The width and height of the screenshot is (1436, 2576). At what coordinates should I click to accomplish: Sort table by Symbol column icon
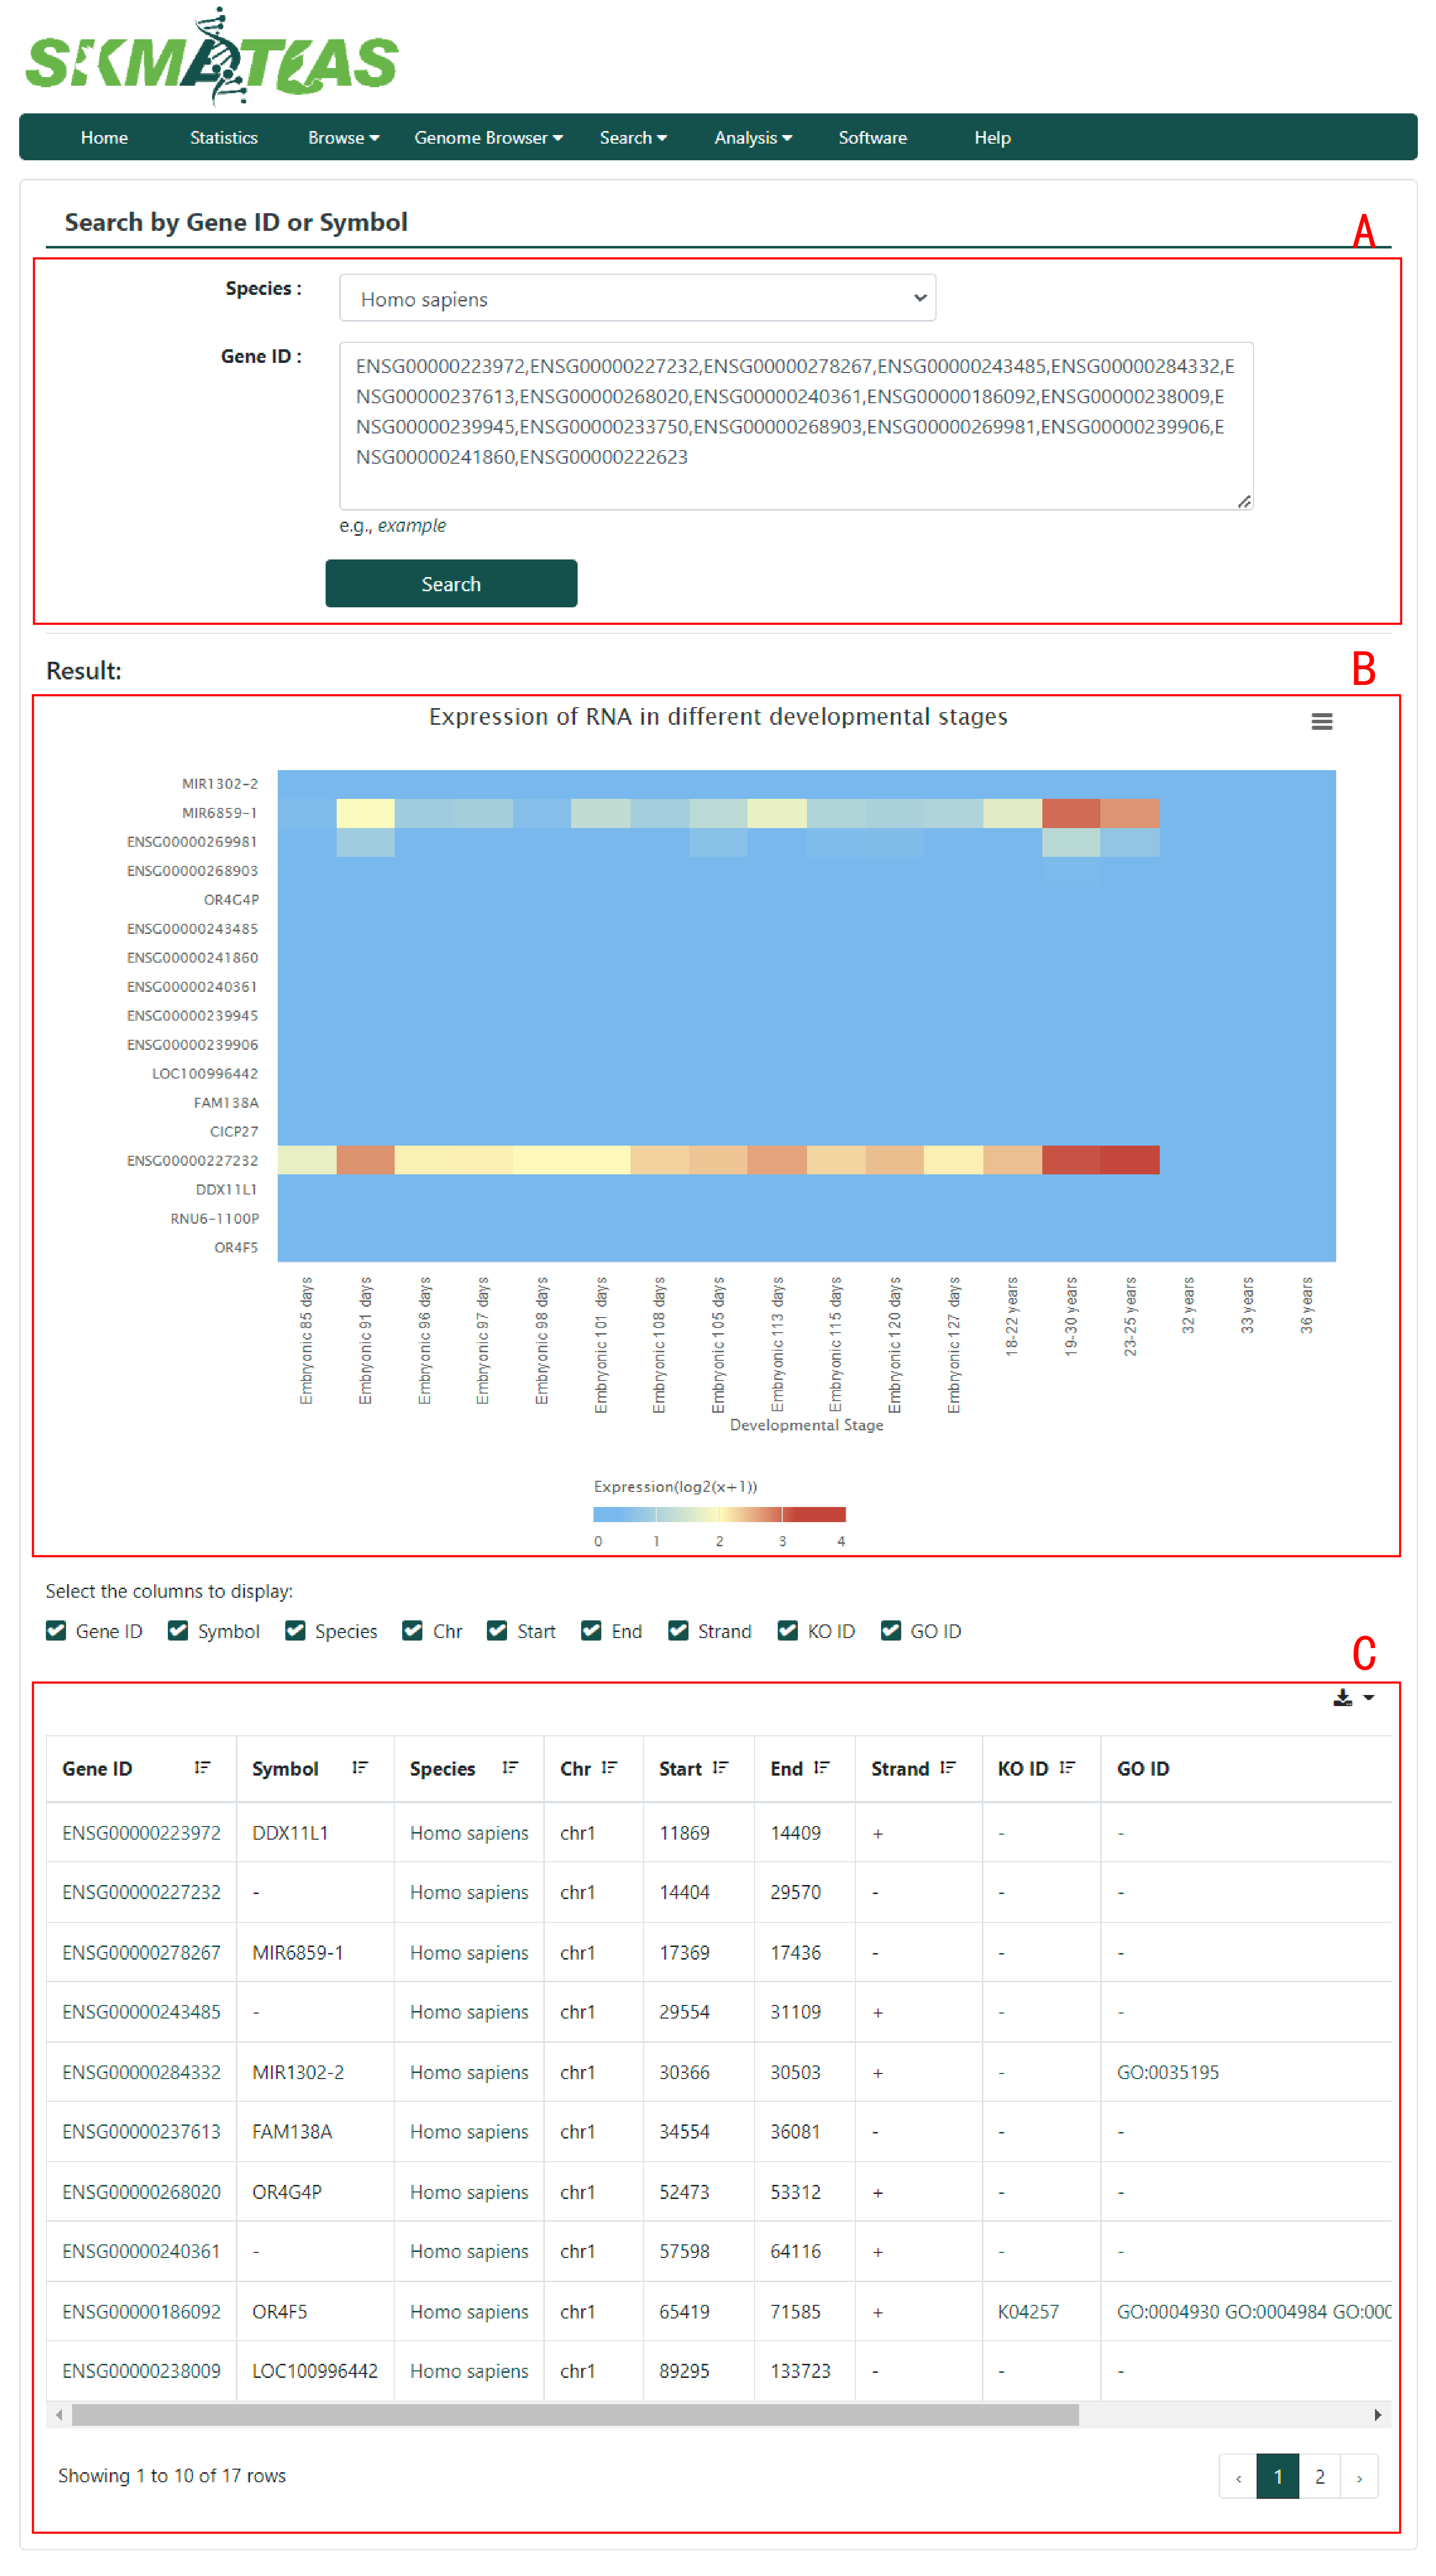tap(360, 1767)
